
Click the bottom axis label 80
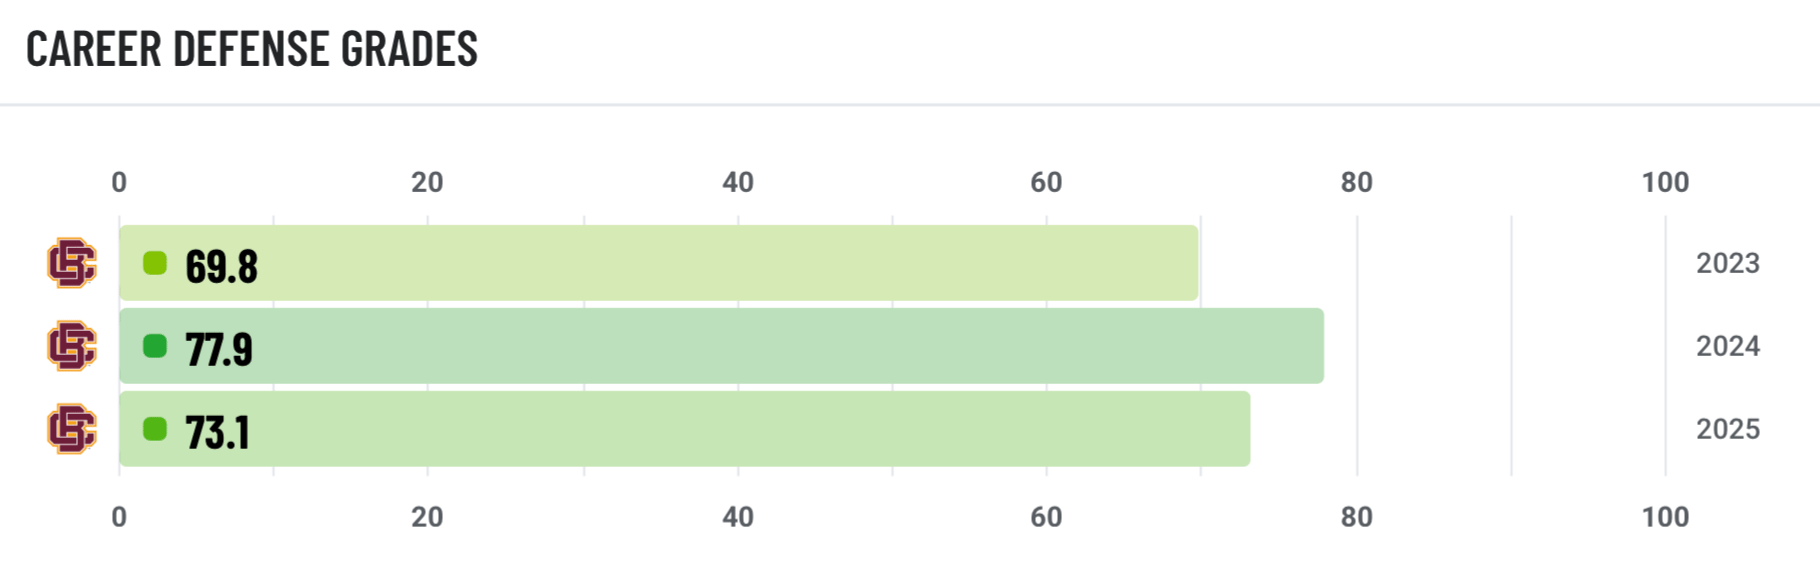[1356, 517]
